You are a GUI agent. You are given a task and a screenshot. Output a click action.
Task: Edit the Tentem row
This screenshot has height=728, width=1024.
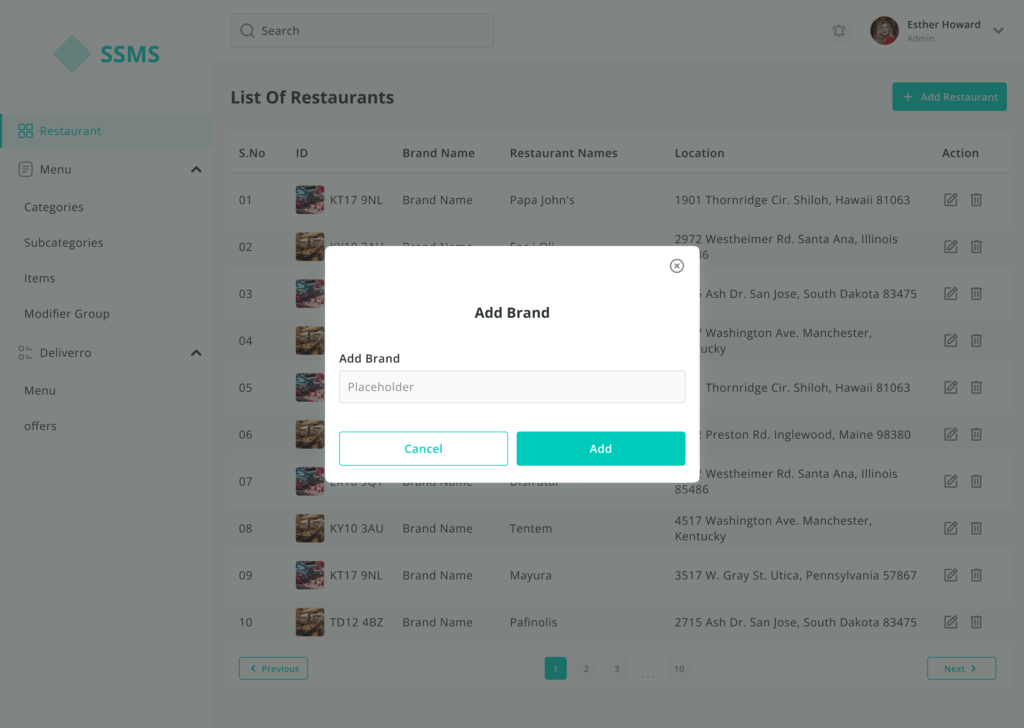point(951,528)
